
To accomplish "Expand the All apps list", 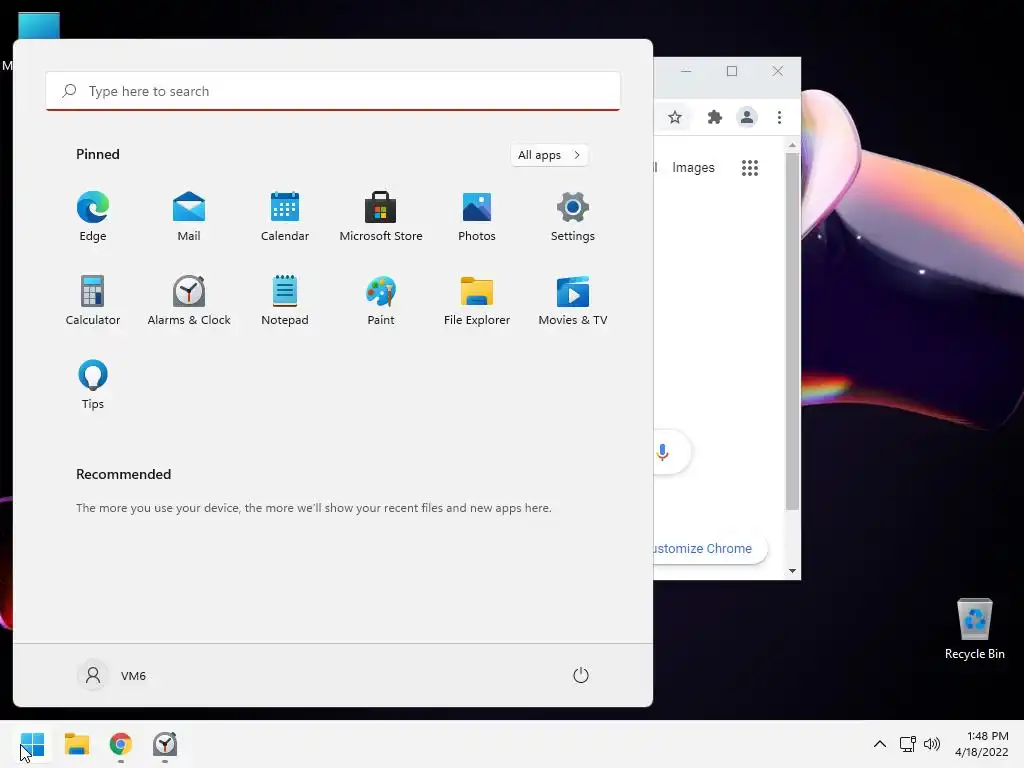I will 549,155.
